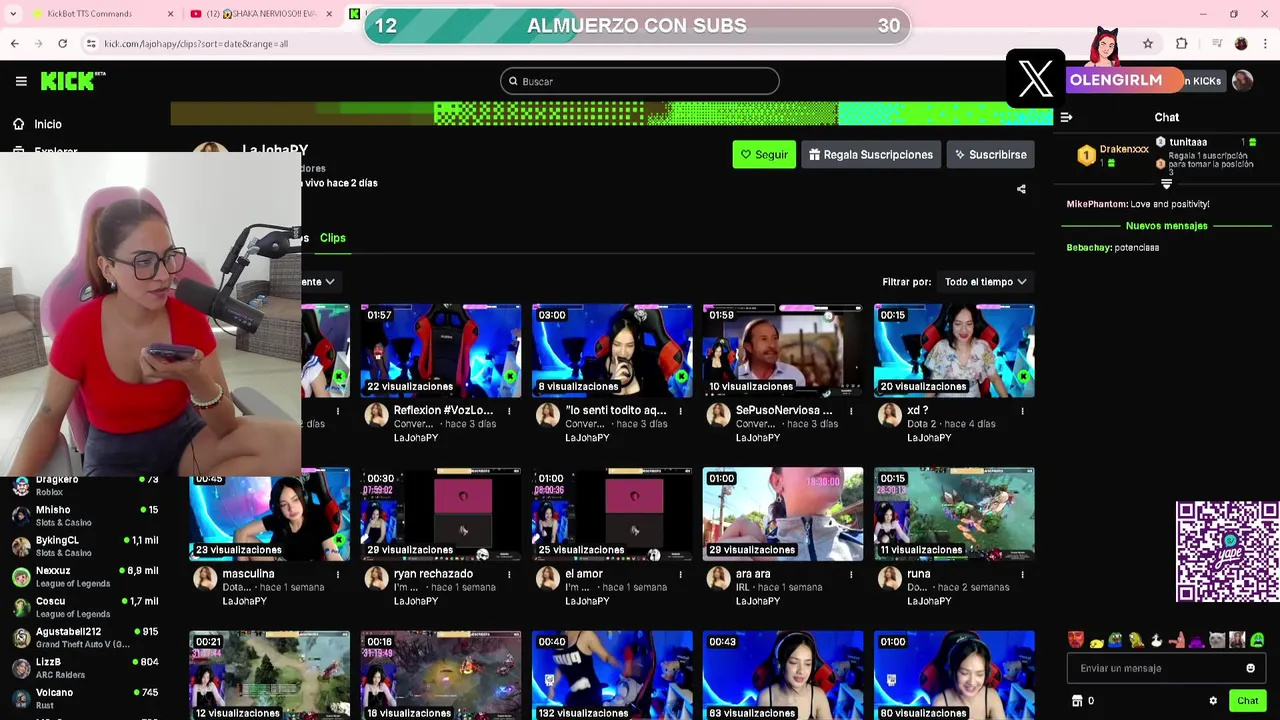Screen dimensions: 1280x720
Task: Open Coscu channel in the sidebar
Action: tap(85, 607)
